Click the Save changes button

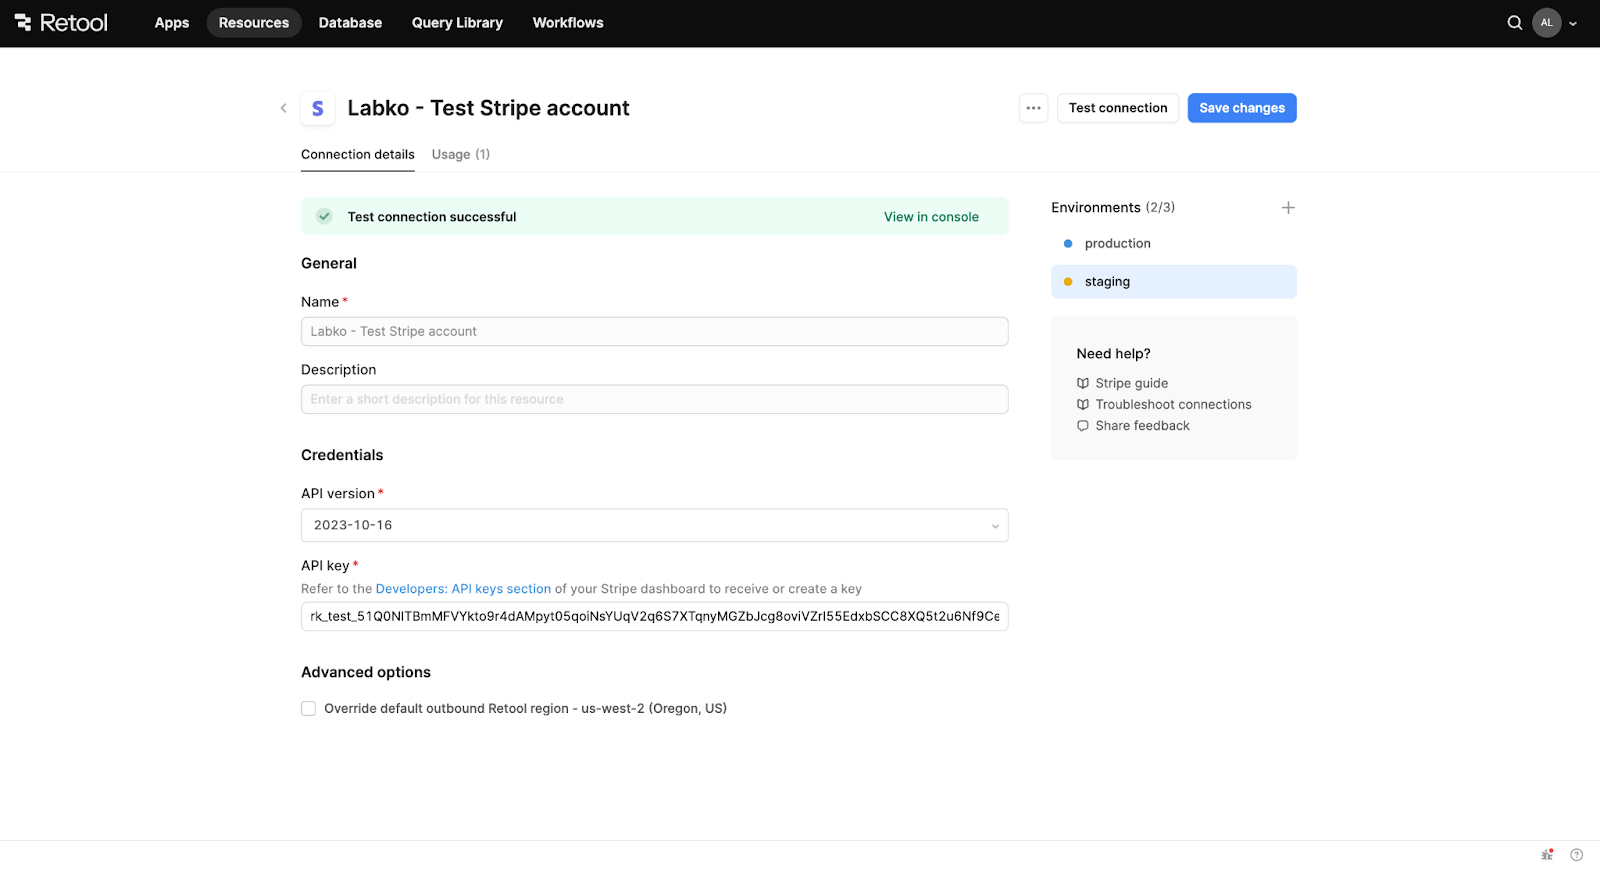point(1242,108)
